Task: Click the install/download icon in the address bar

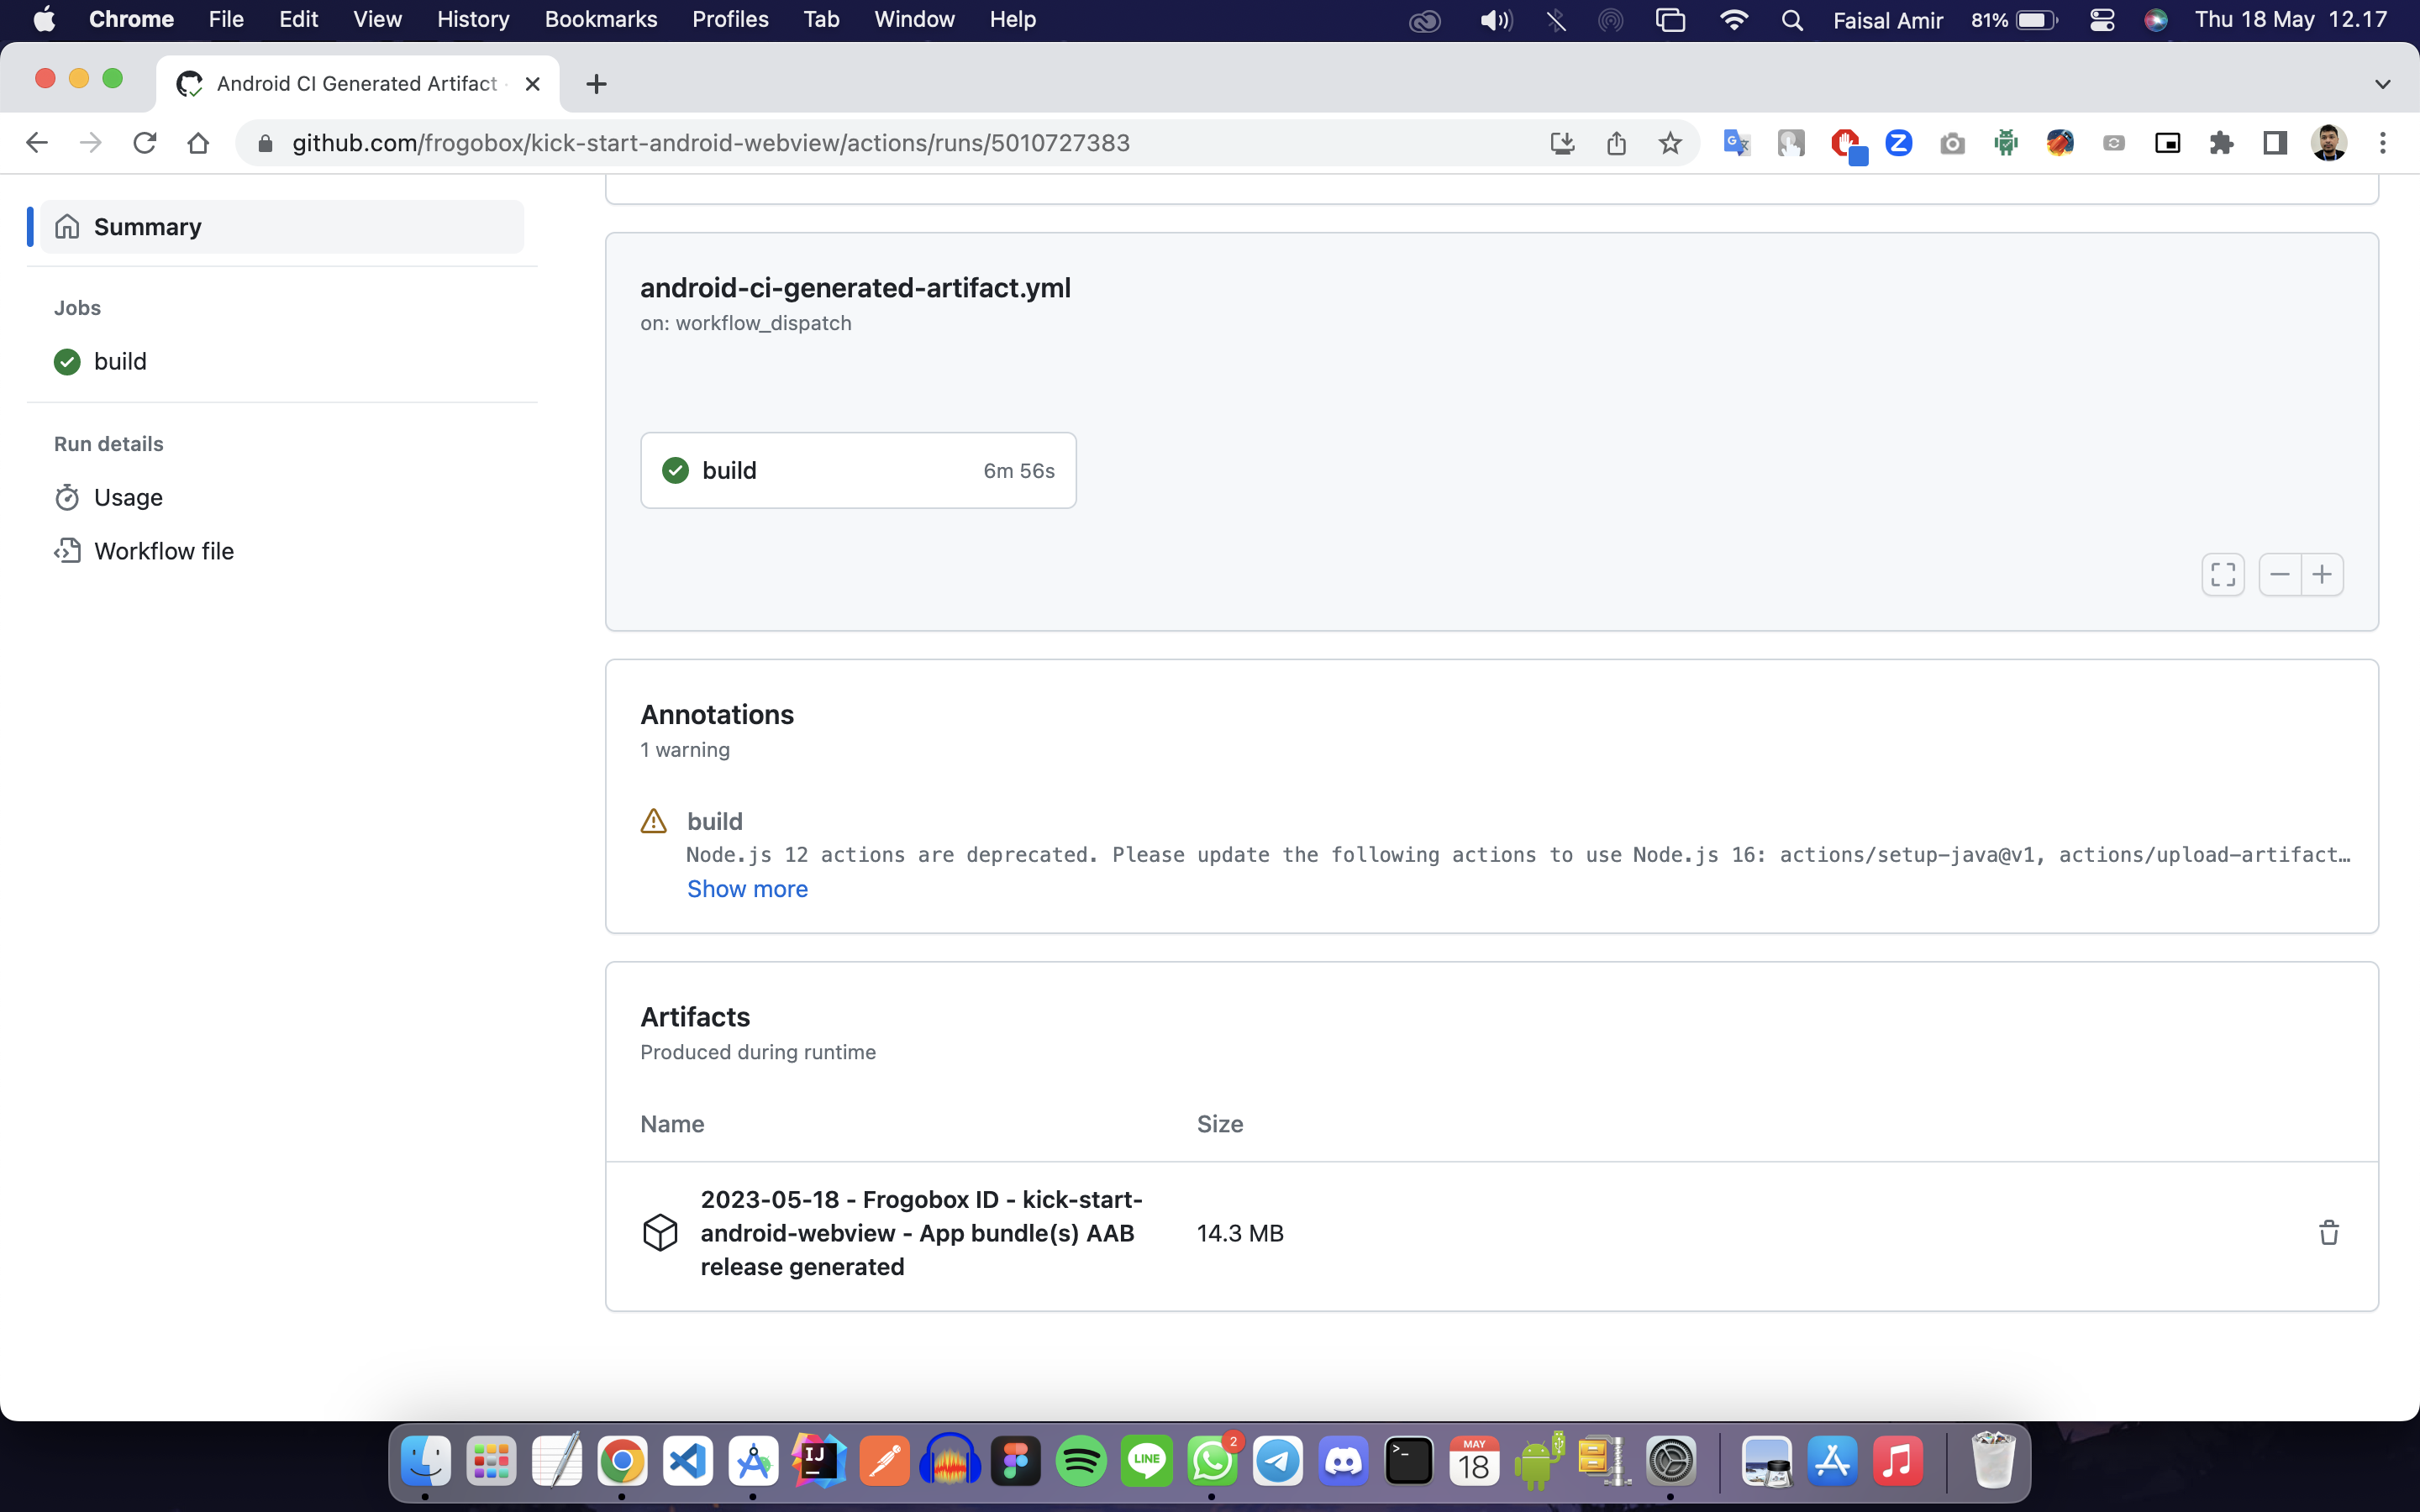Action: [x=1562, y=143]
